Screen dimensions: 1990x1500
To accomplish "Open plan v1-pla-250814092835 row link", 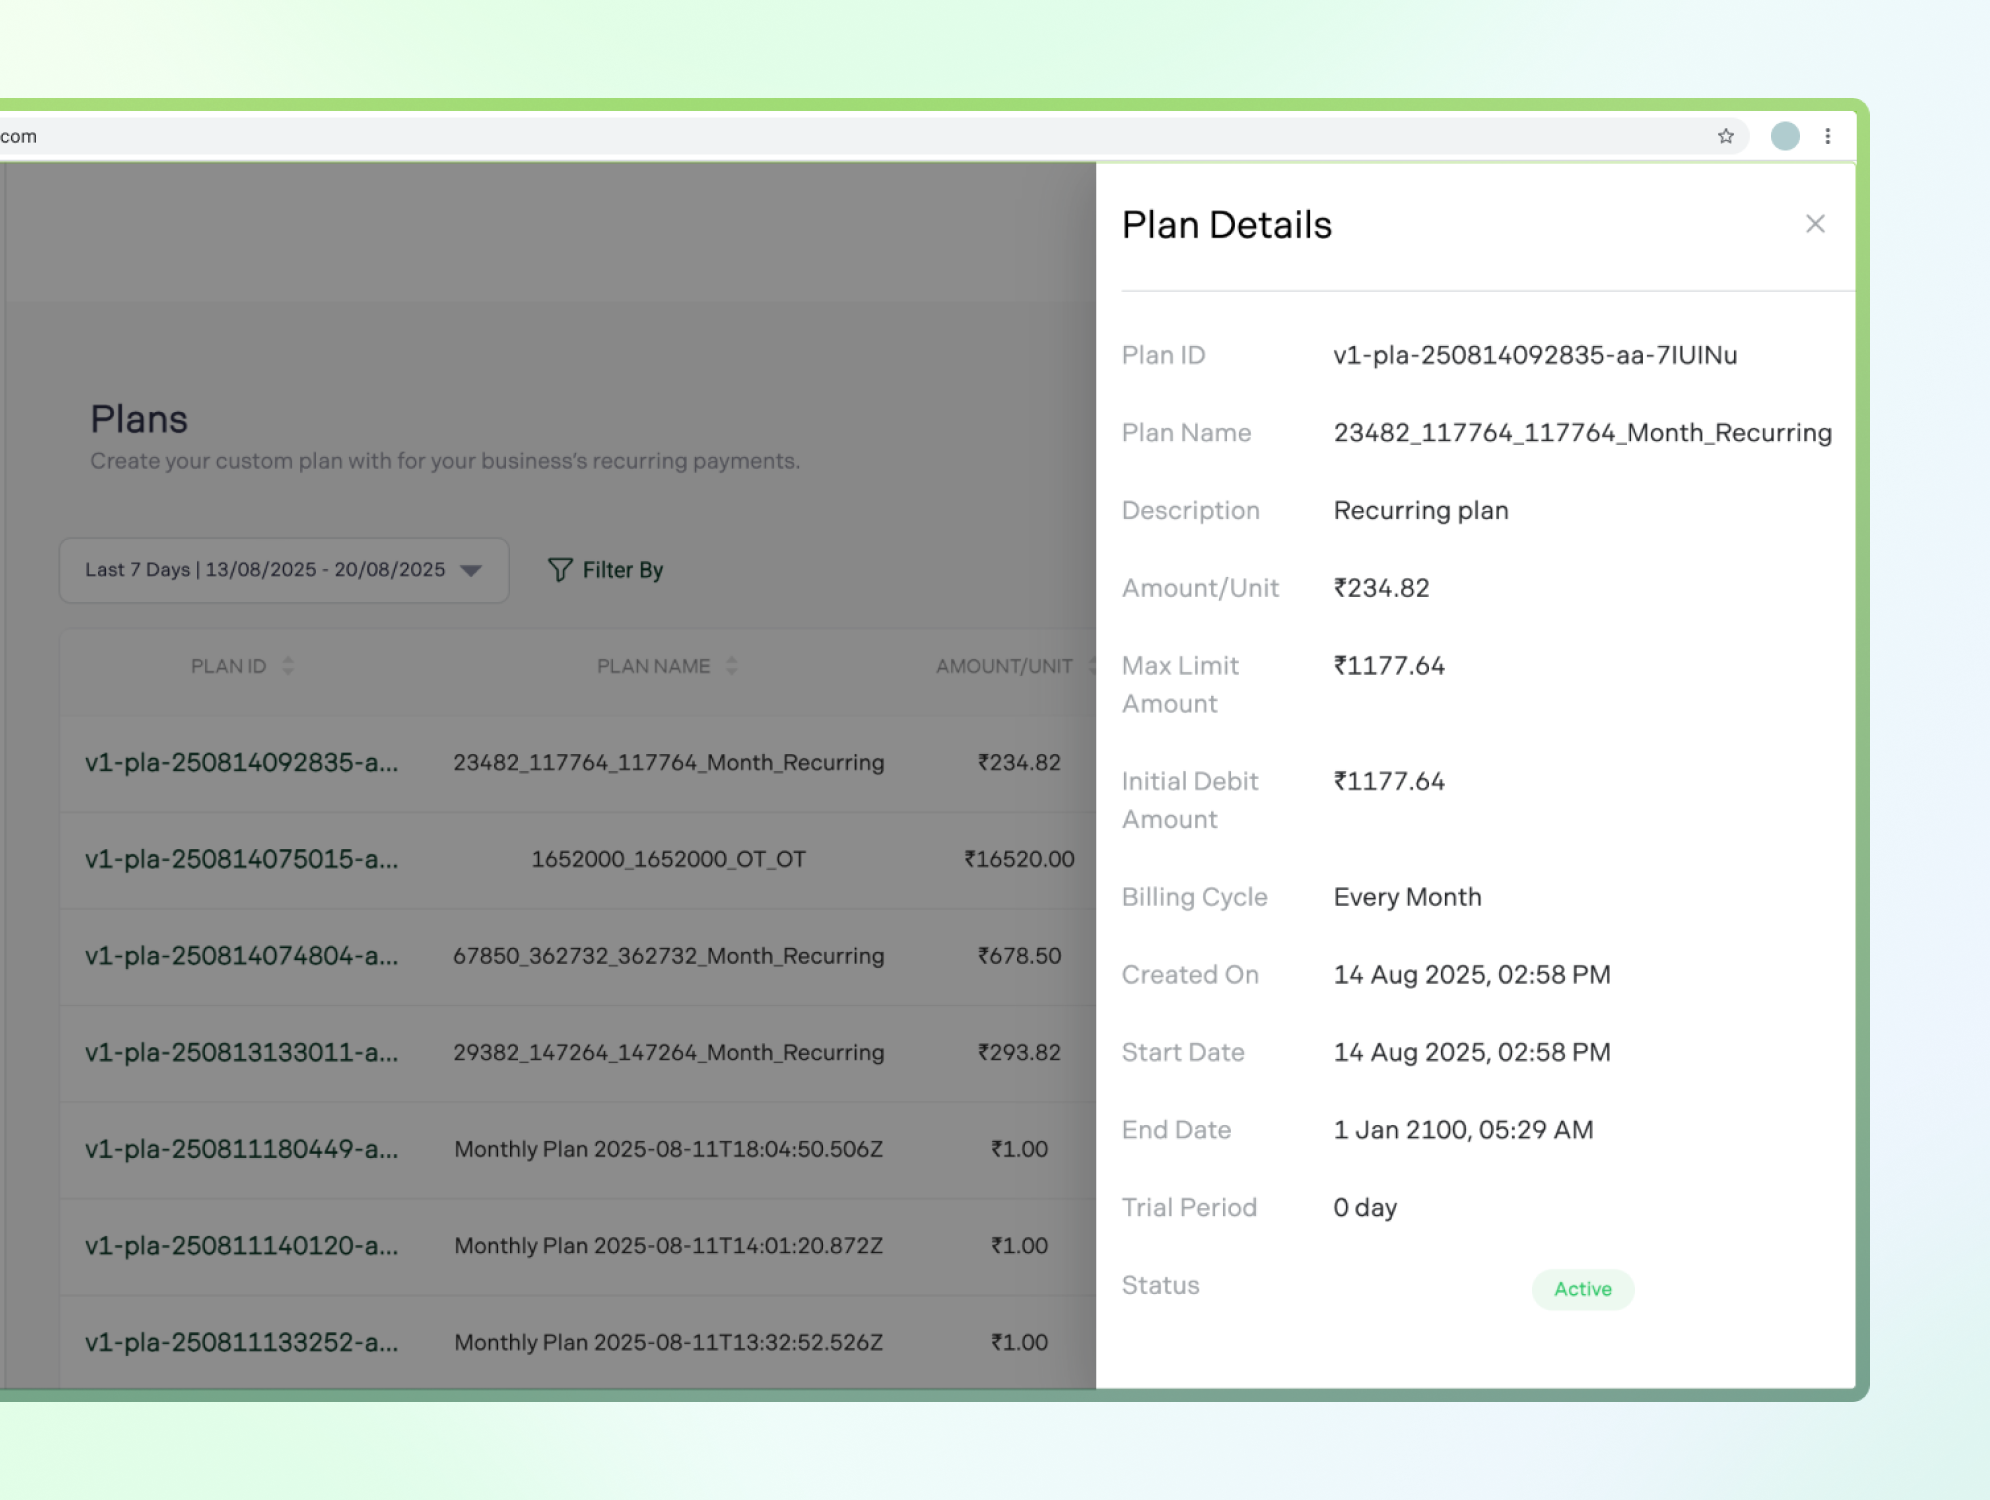I will (x=241, y=763).
